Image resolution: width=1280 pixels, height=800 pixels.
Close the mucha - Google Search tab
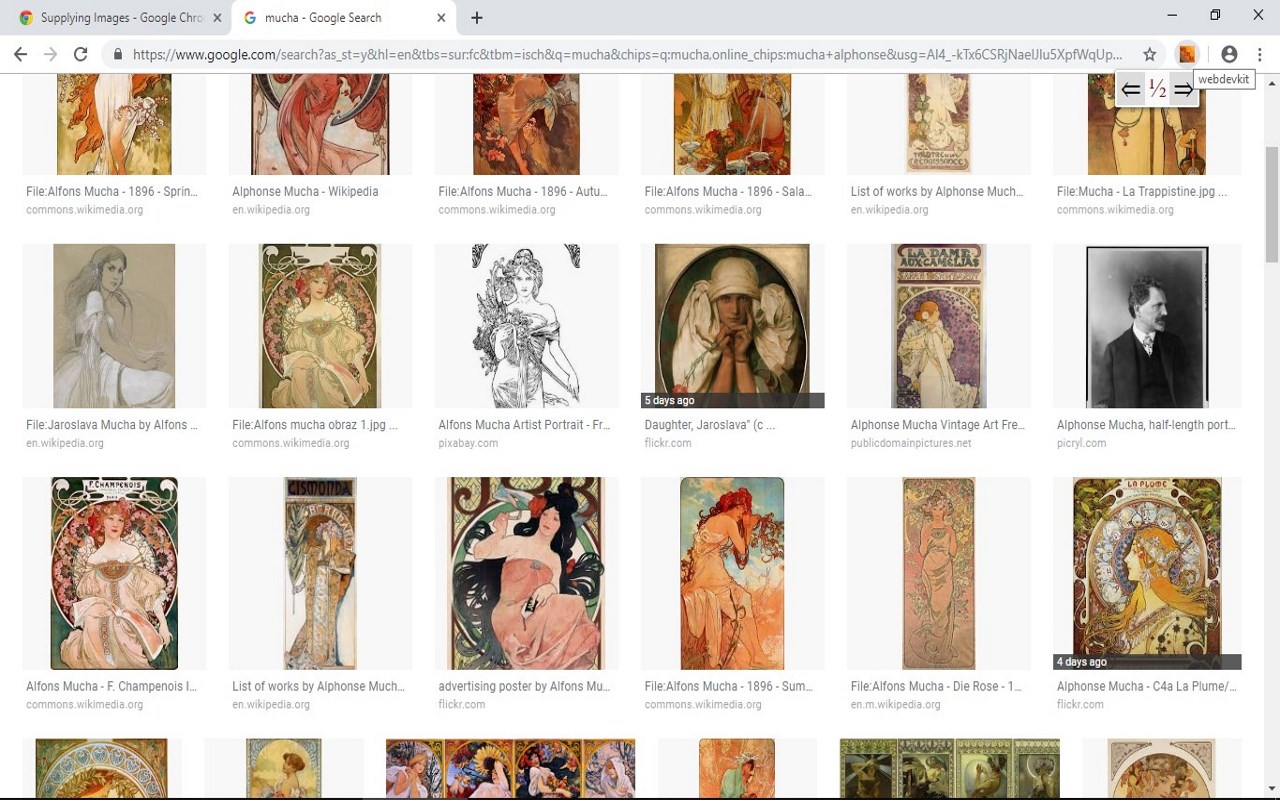[441, 18]
